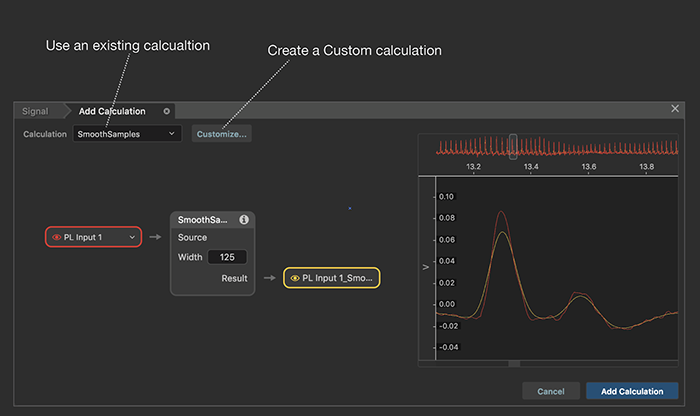Click the chart horizontal scrollbar thumb
Viewport: 700px width, 416px height.
(514, 364)
